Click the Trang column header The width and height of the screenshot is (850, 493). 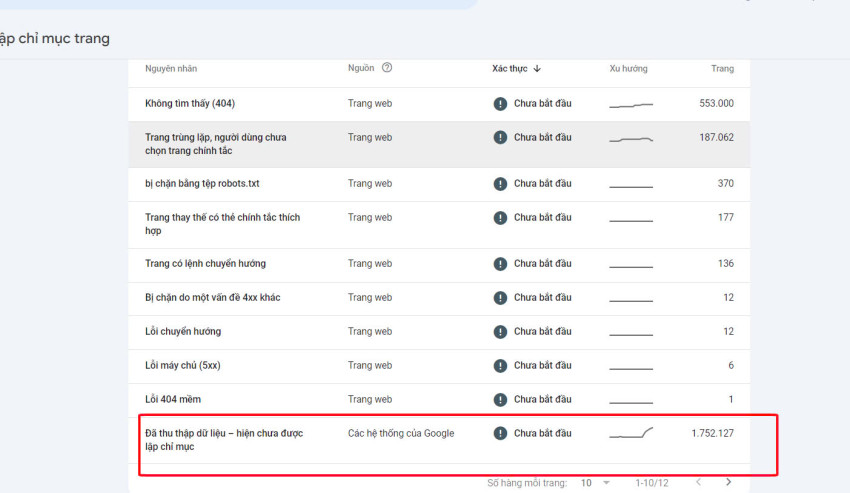click(x=722, y=69)
